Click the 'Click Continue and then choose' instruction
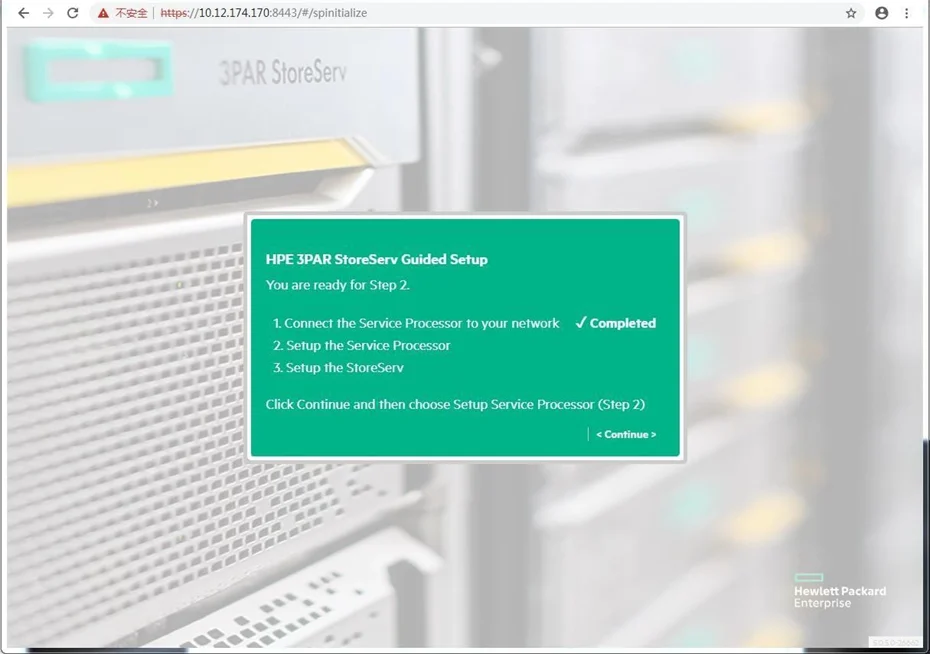The image size is (930, 654). click(455, 404)
